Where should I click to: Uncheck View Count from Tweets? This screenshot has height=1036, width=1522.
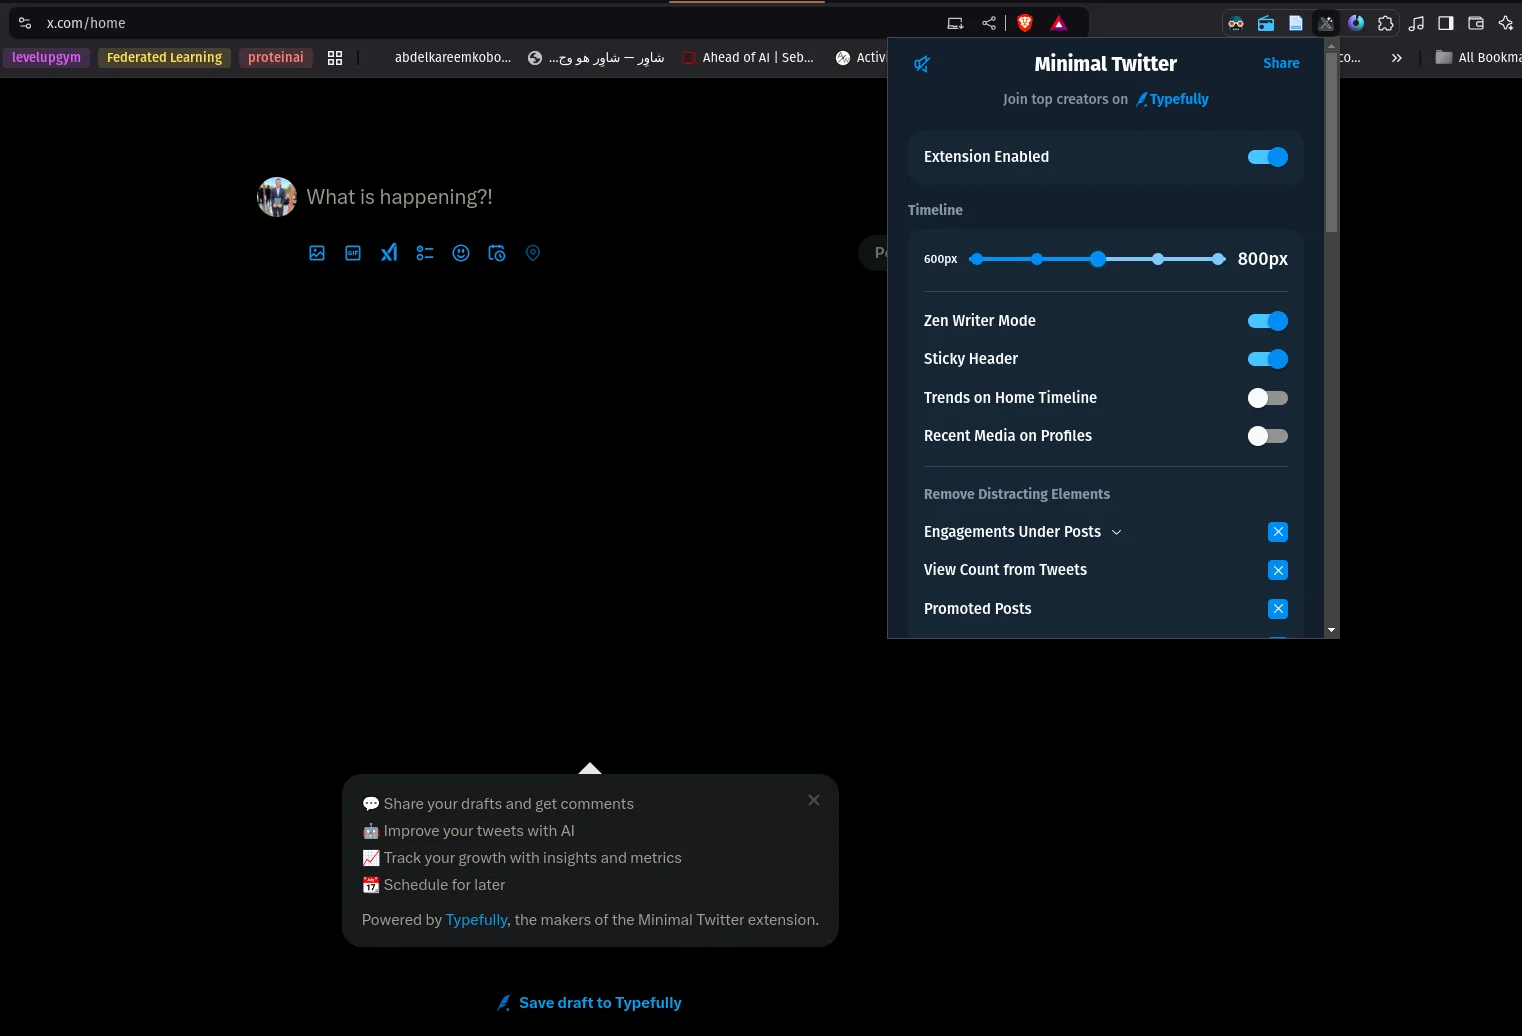click(x=1278, y=570)
